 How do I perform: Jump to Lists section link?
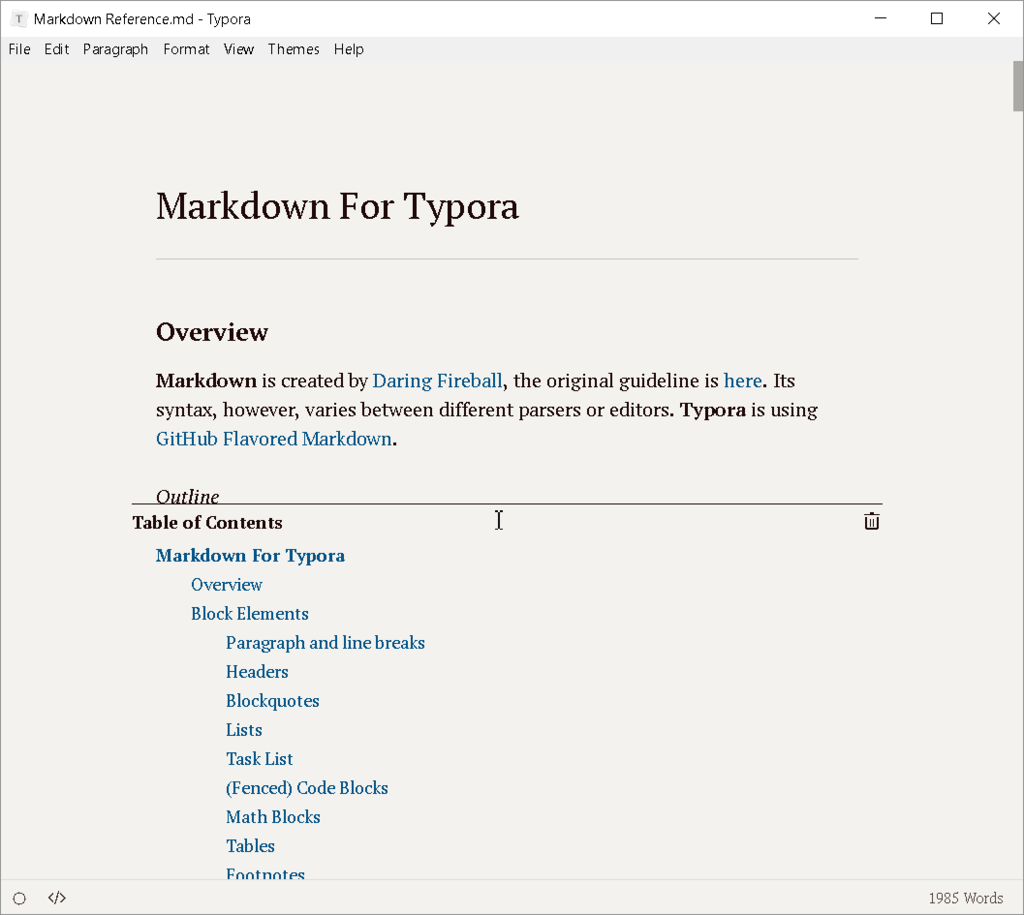point(244,730)
